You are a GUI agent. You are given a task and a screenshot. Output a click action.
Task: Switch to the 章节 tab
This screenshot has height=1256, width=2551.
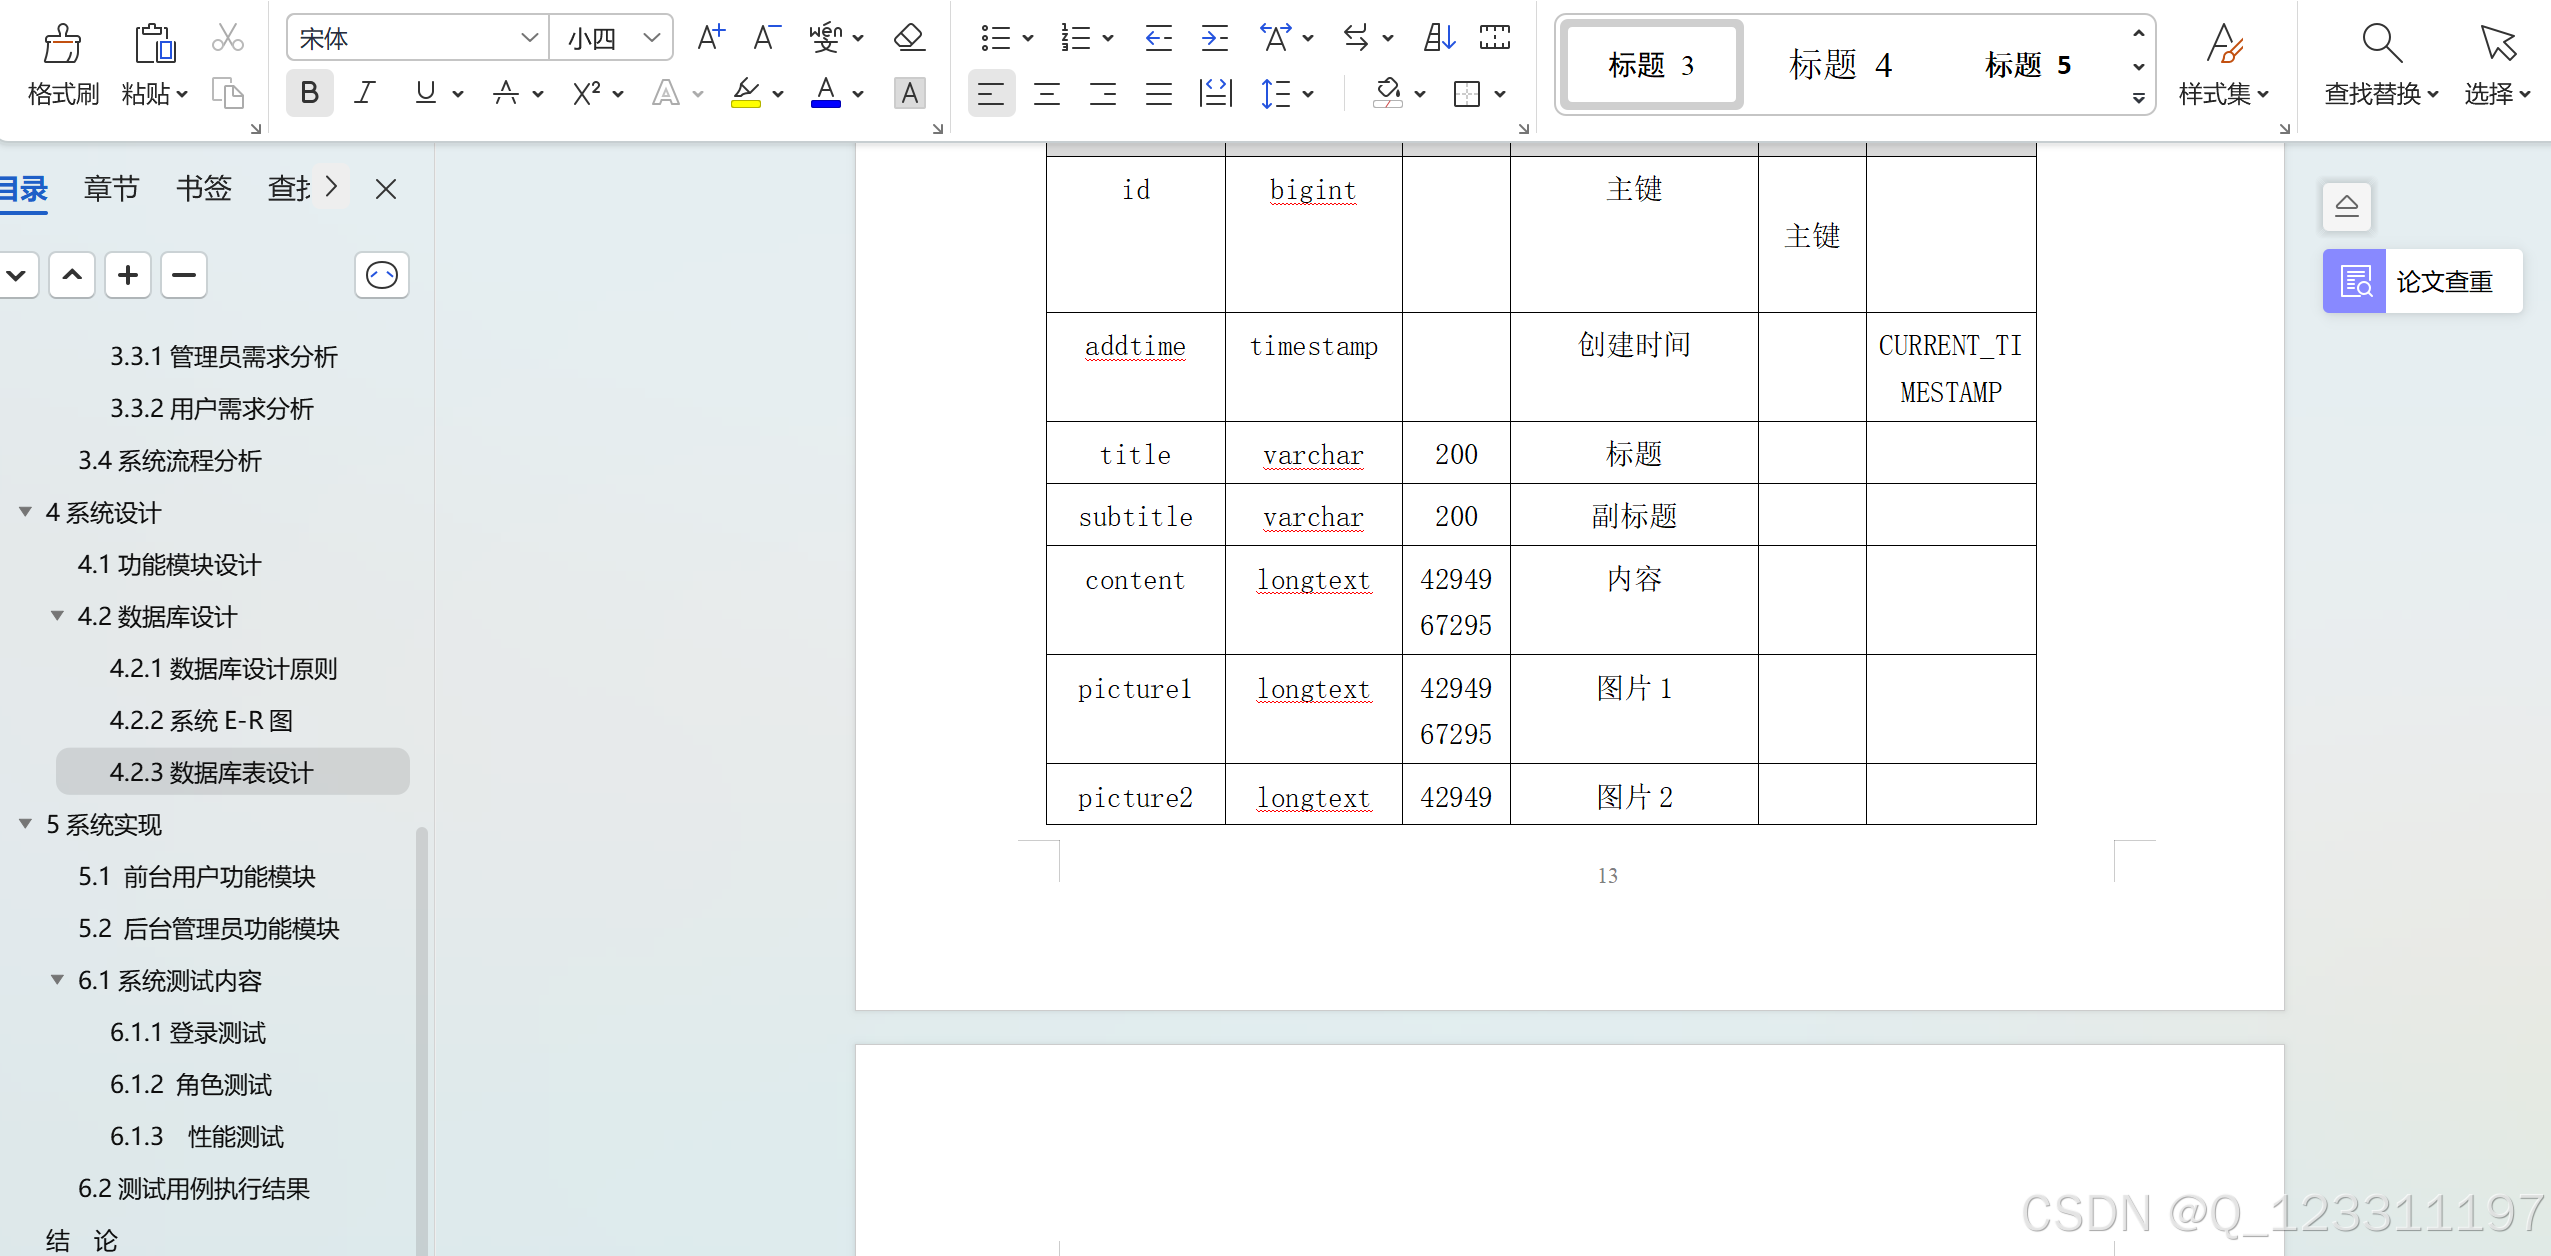[111, 188]
